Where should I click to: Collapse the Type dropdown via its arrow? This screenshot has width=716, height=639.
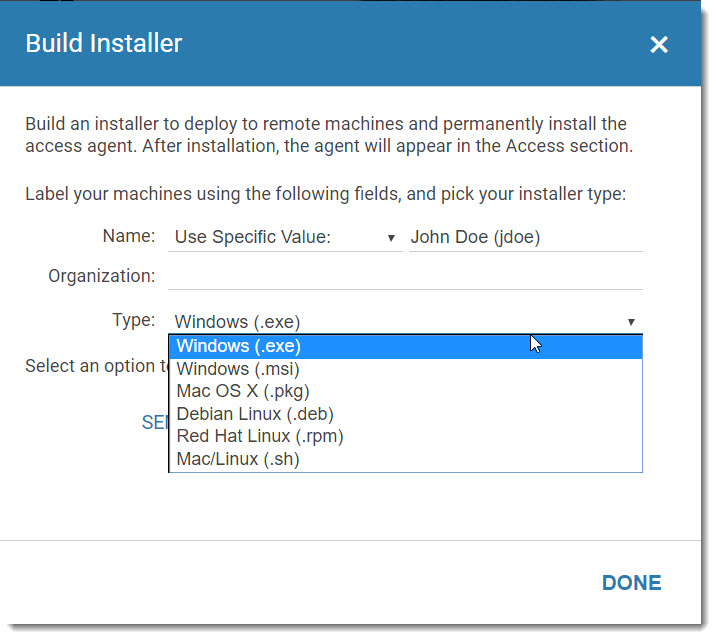[631, 322]
